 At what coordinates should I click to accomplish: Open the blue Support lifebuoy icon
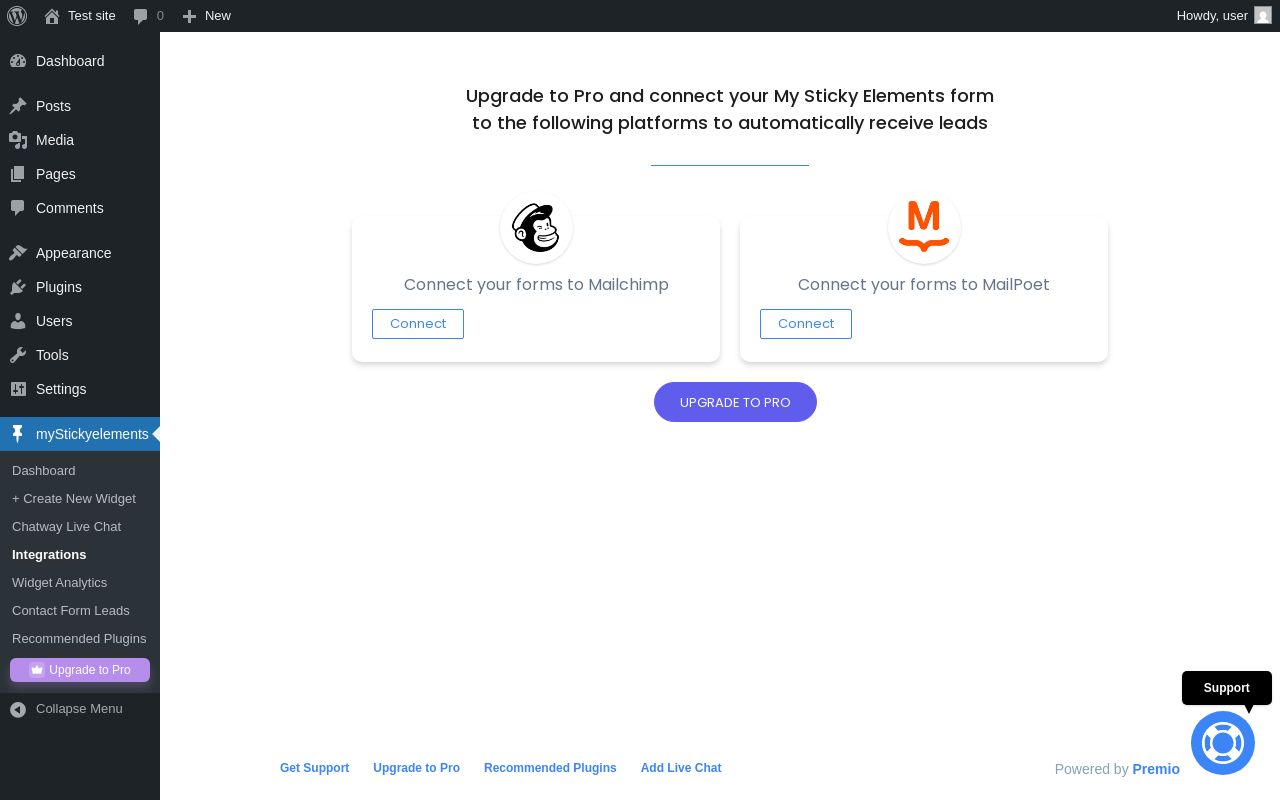(x=1223, y=743)
